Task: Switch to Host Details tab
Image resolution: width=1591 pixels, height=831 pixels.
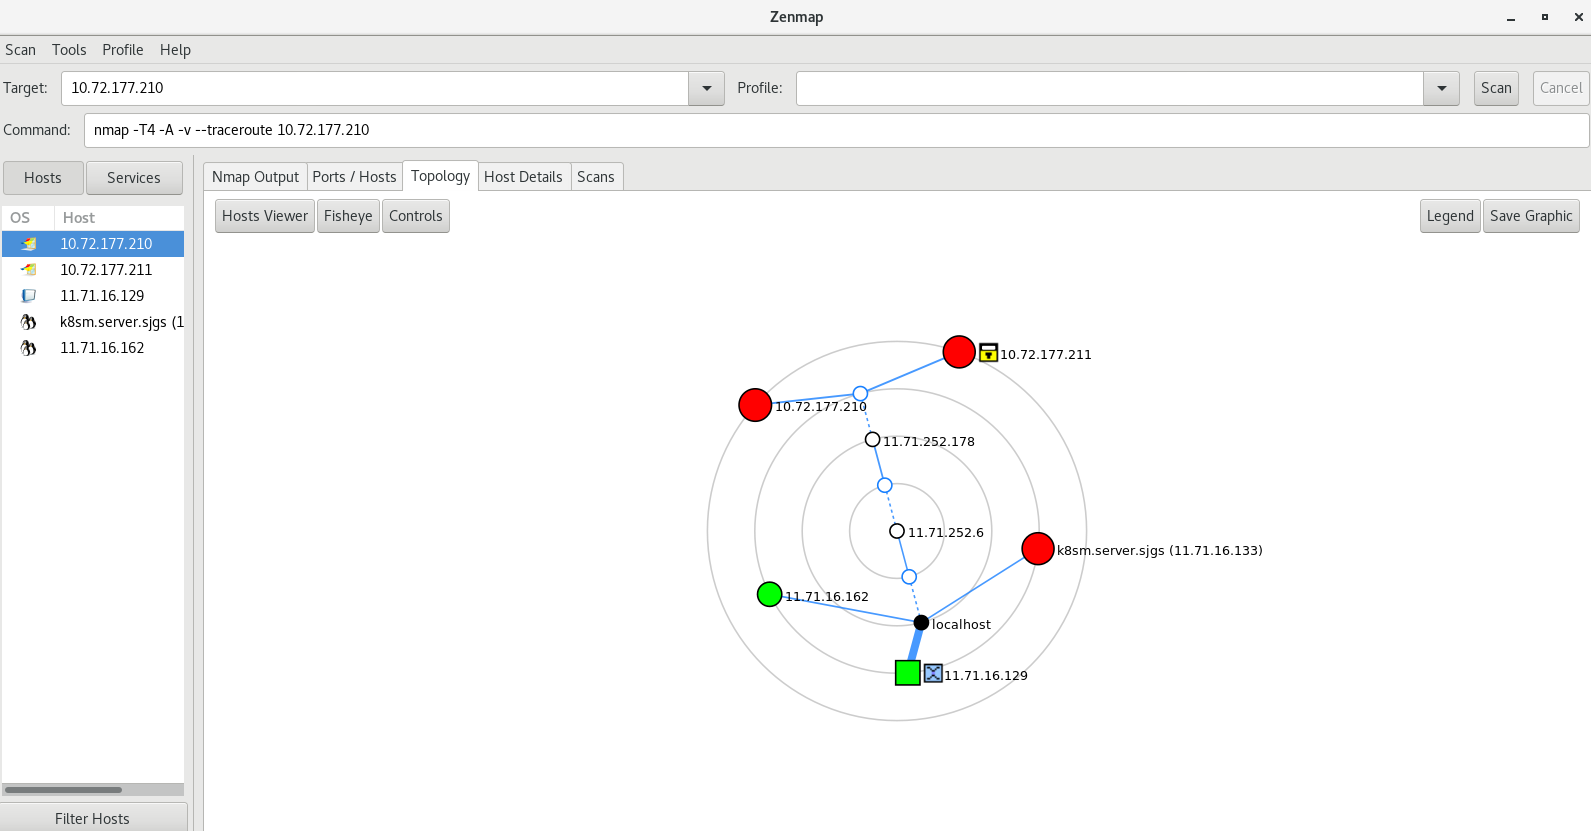Action: click(523, 177)
